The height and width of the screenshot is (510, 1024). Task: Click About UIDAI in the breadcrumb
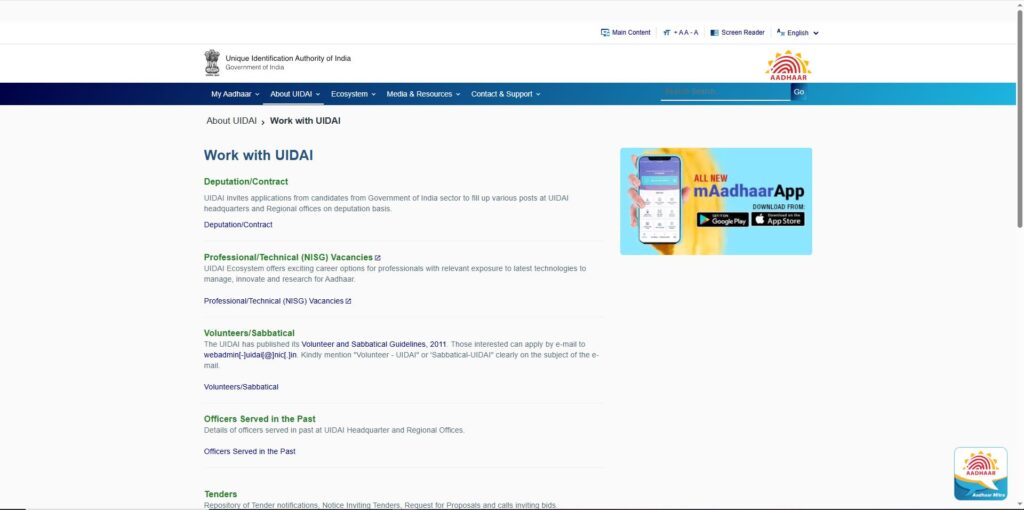coord(231,121)
